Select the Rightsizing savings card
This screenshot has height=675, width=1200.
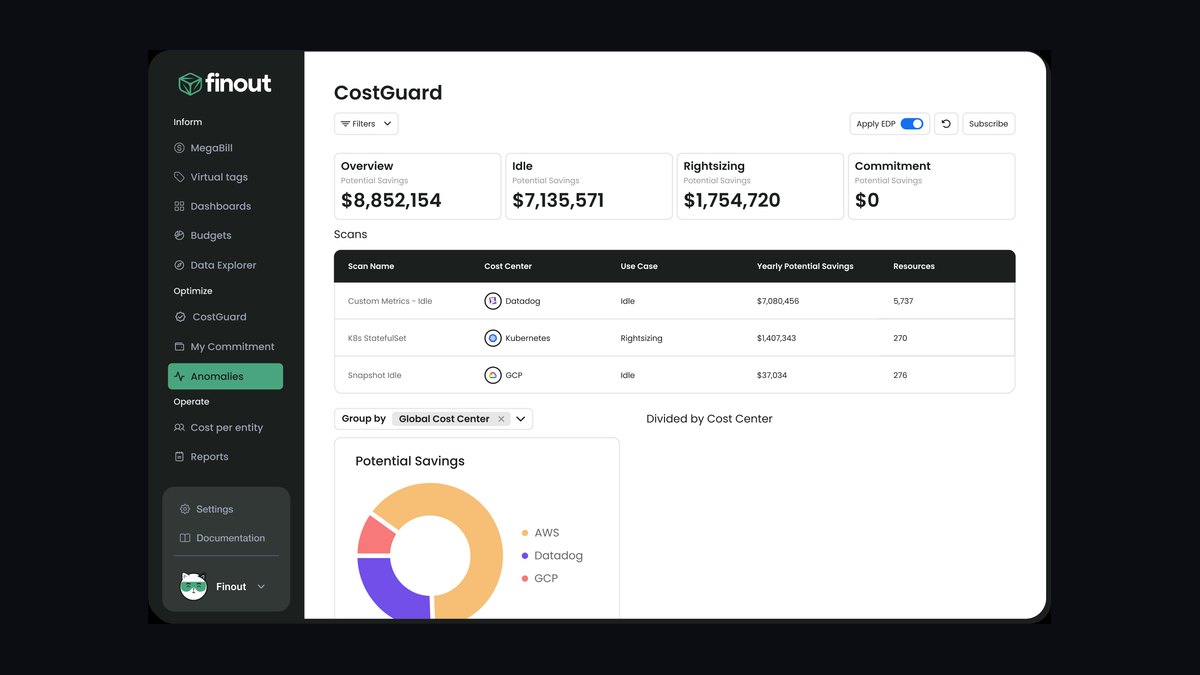pos(760,186)
